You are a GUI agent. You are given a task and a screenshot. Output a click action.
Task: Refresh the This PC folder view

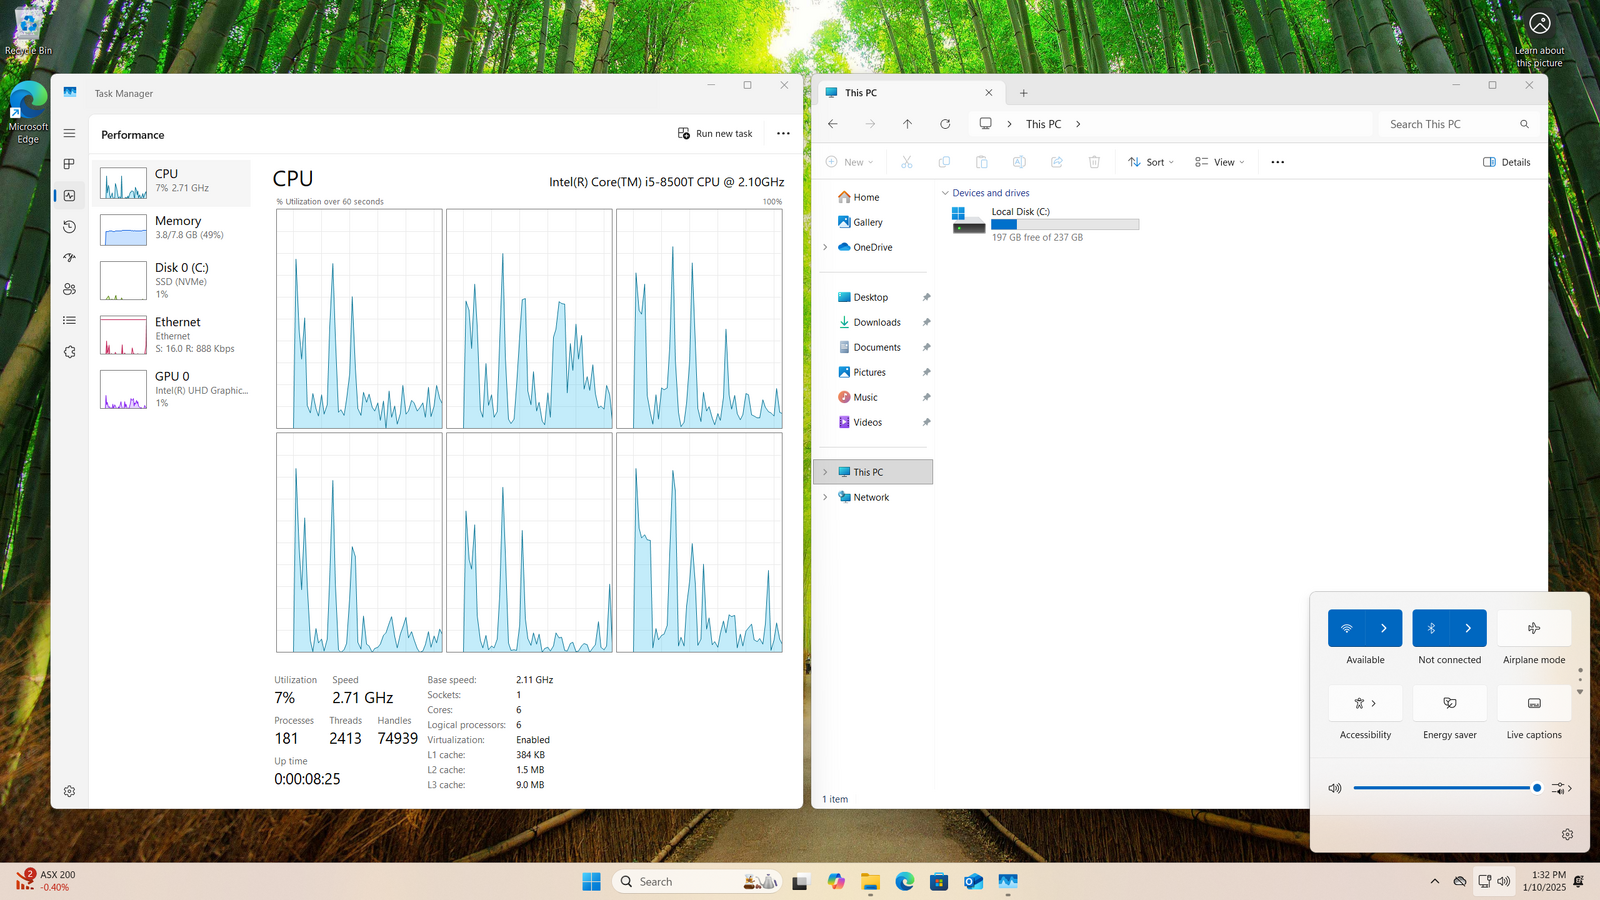945,124
